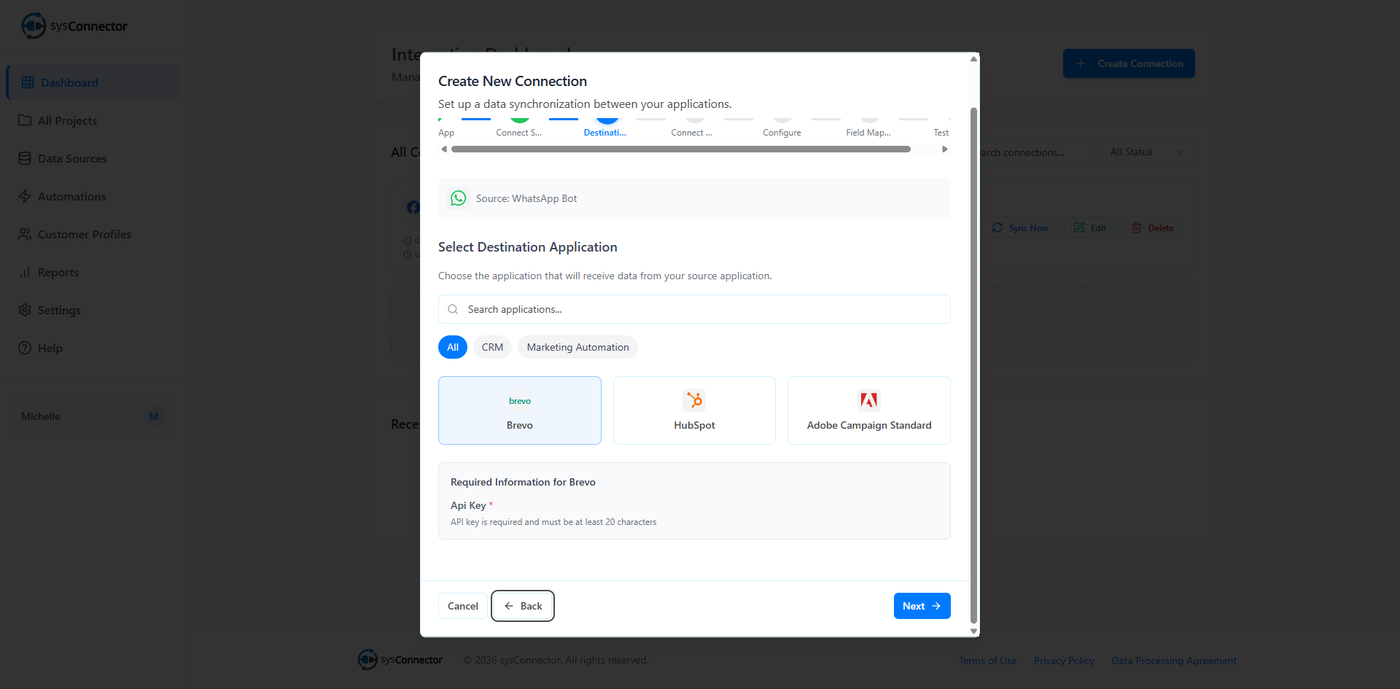Image resolution: width=1400 pixels, height=689 pixels.
Task: Click the Source: WhatsApp Bot text
Action: (x=526, y=199)
